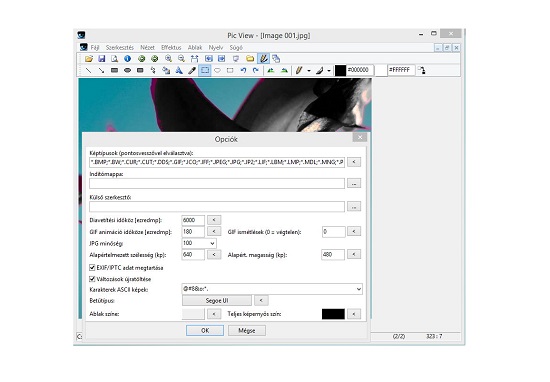The image size is (550, 382).
Task: Click the swap colors icon after #FFFFFF
Action: tap(422, 70)
